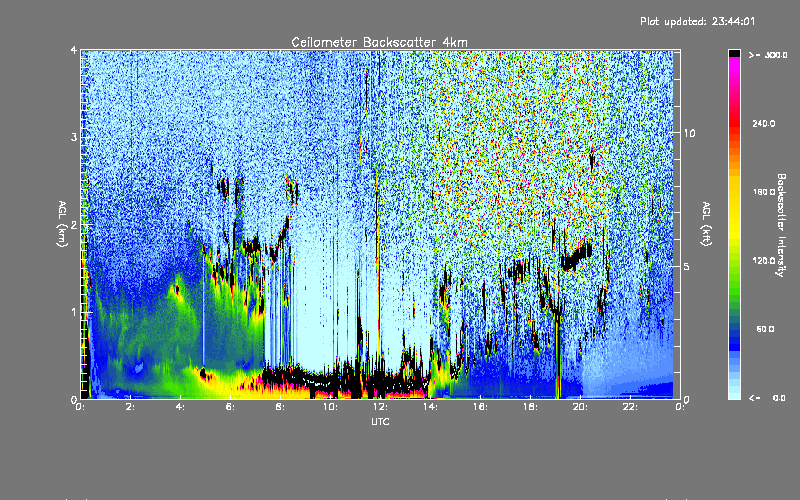Select the "20:" UTC hour tick

[580, 407]
